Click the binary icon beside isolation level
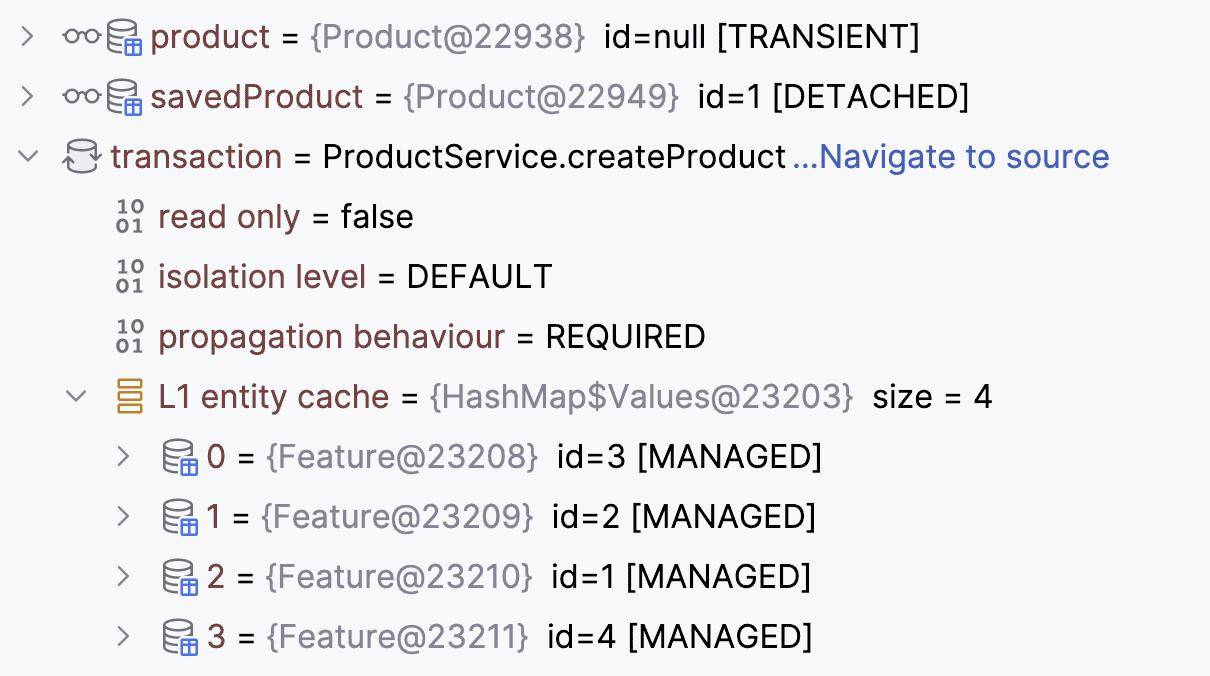 [x=130, y=277]
